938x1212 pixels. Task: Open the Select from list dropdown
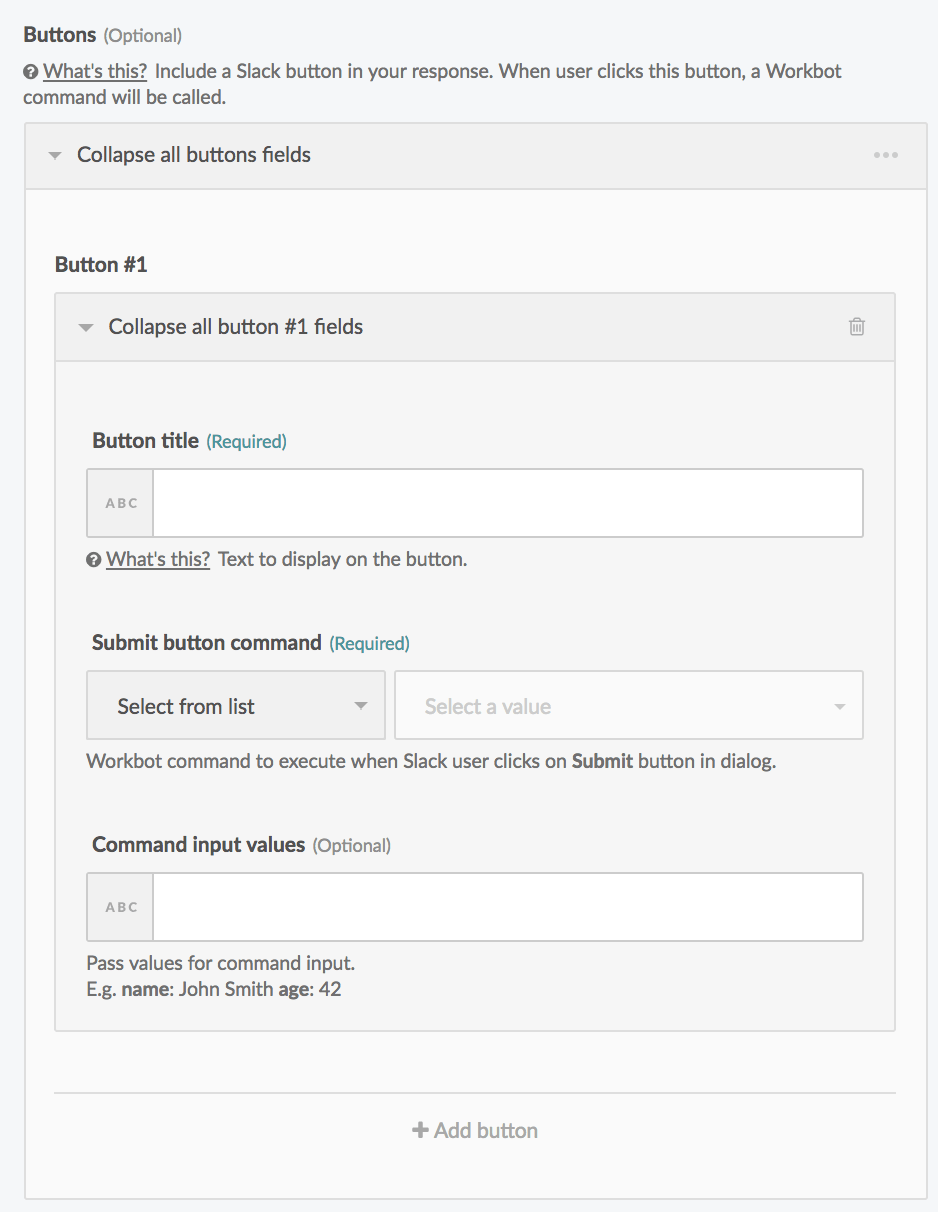point(236,705)
